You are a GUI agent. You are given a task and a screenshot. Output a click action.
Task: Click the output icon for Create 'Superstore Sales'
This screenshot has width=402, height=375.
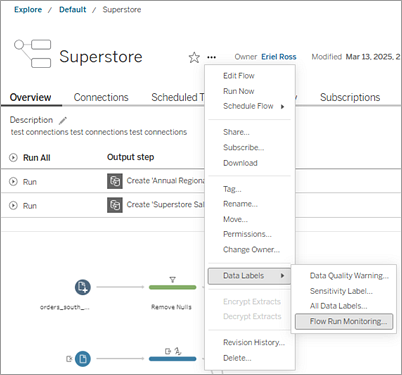[x=115, y=205]
